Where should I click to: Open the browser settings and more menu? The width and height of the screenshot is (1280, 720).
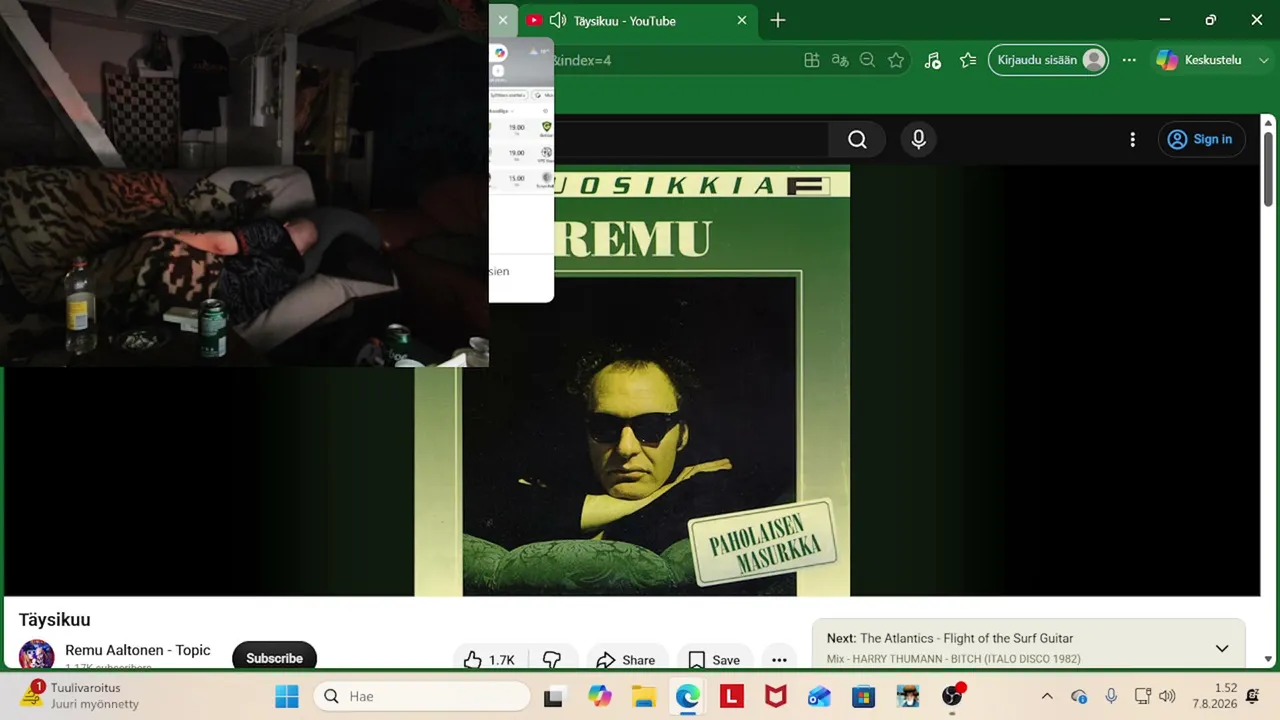pyautogui.click(x=1129, y=60)
